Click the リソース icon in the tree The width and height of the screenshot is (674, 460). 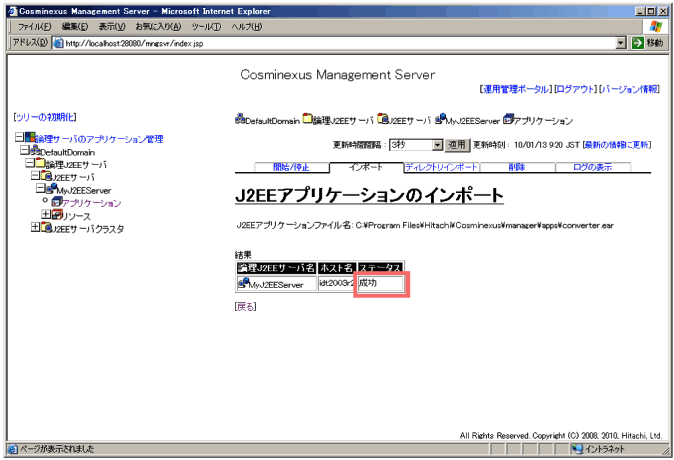coord(57,214)
